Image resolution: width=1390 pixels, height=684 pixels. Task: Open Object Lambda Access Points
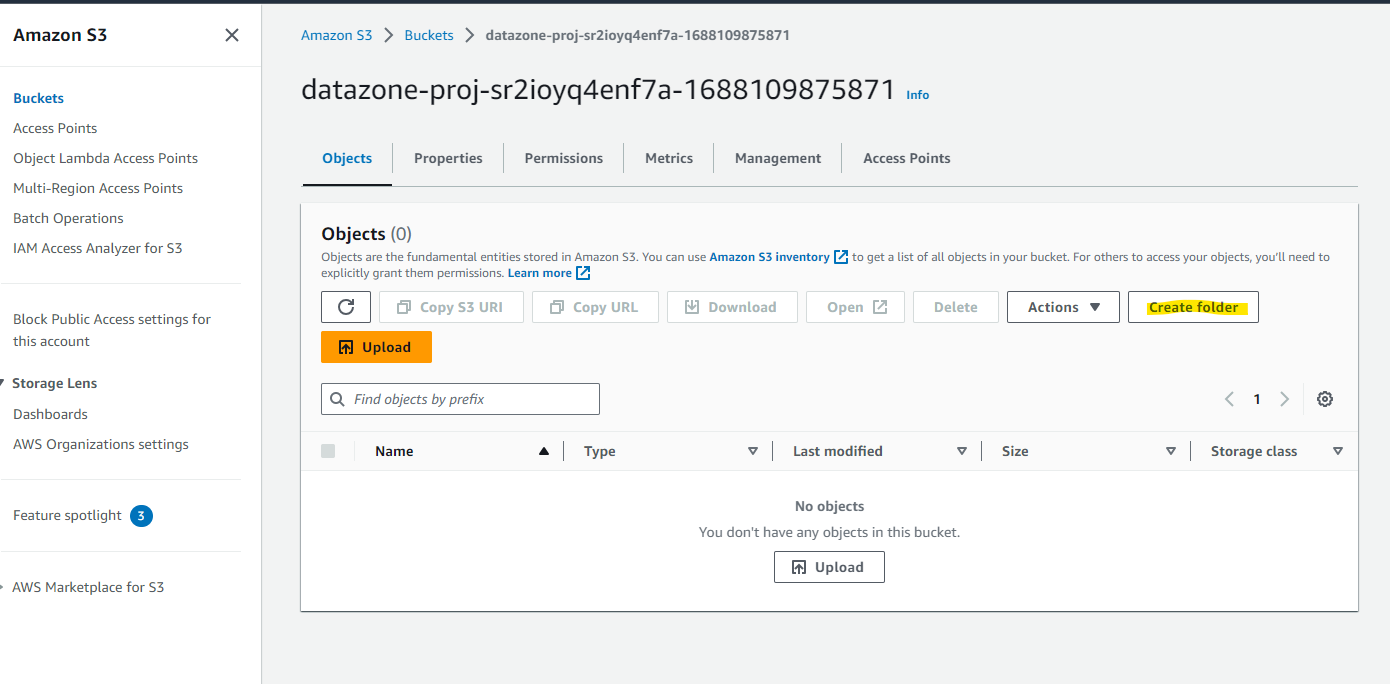click(x=105, y=158)
